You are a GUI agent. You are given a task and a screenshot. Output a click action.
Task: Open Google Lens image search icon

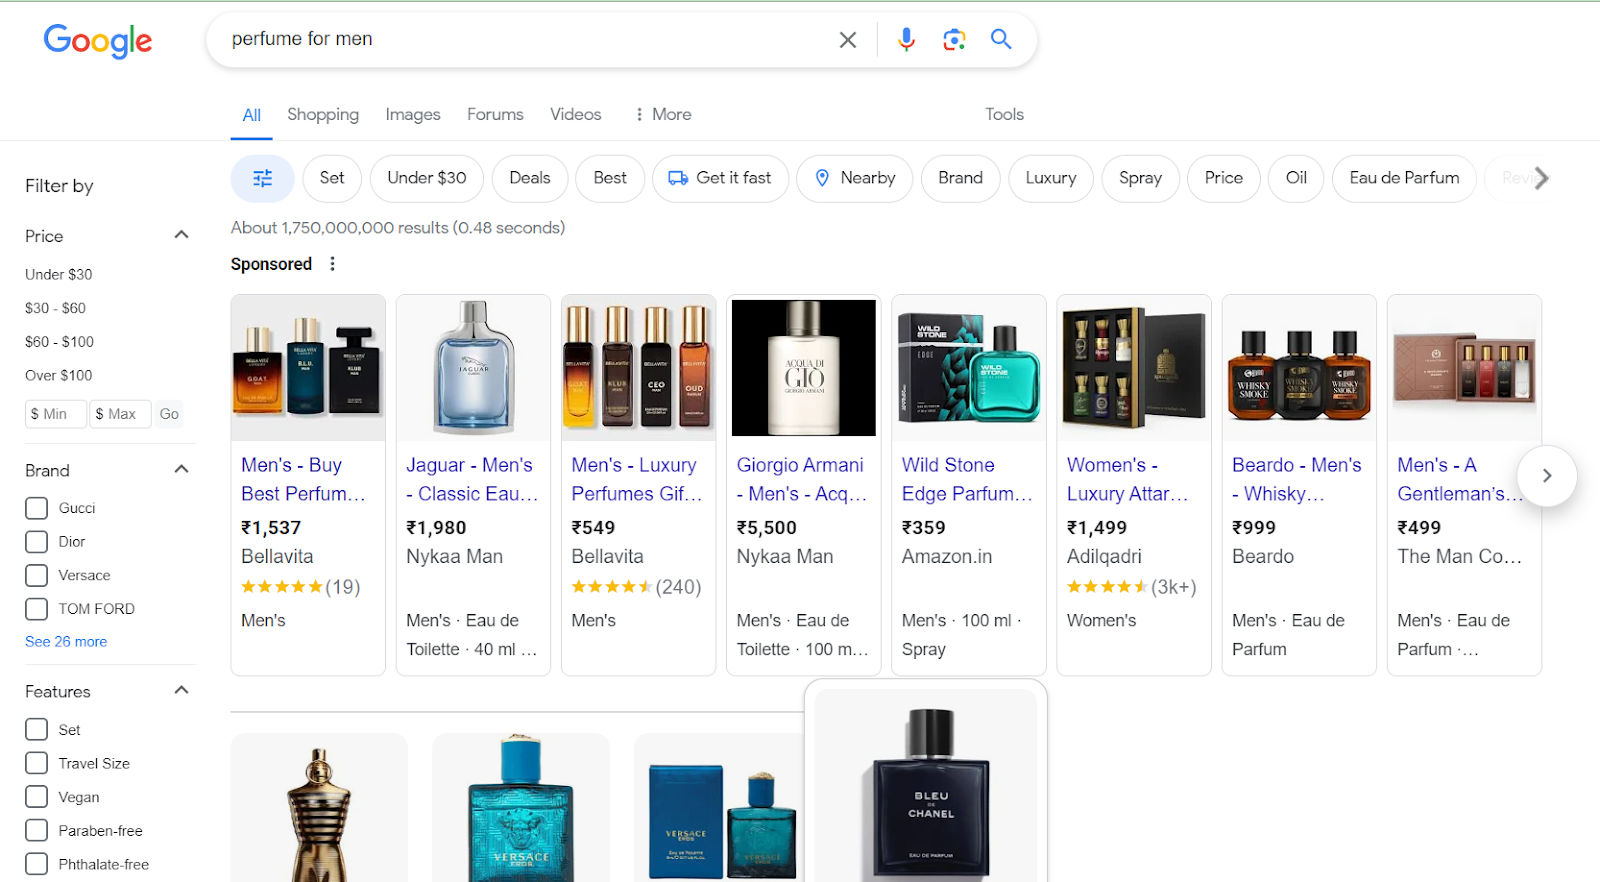pos(954,39)
